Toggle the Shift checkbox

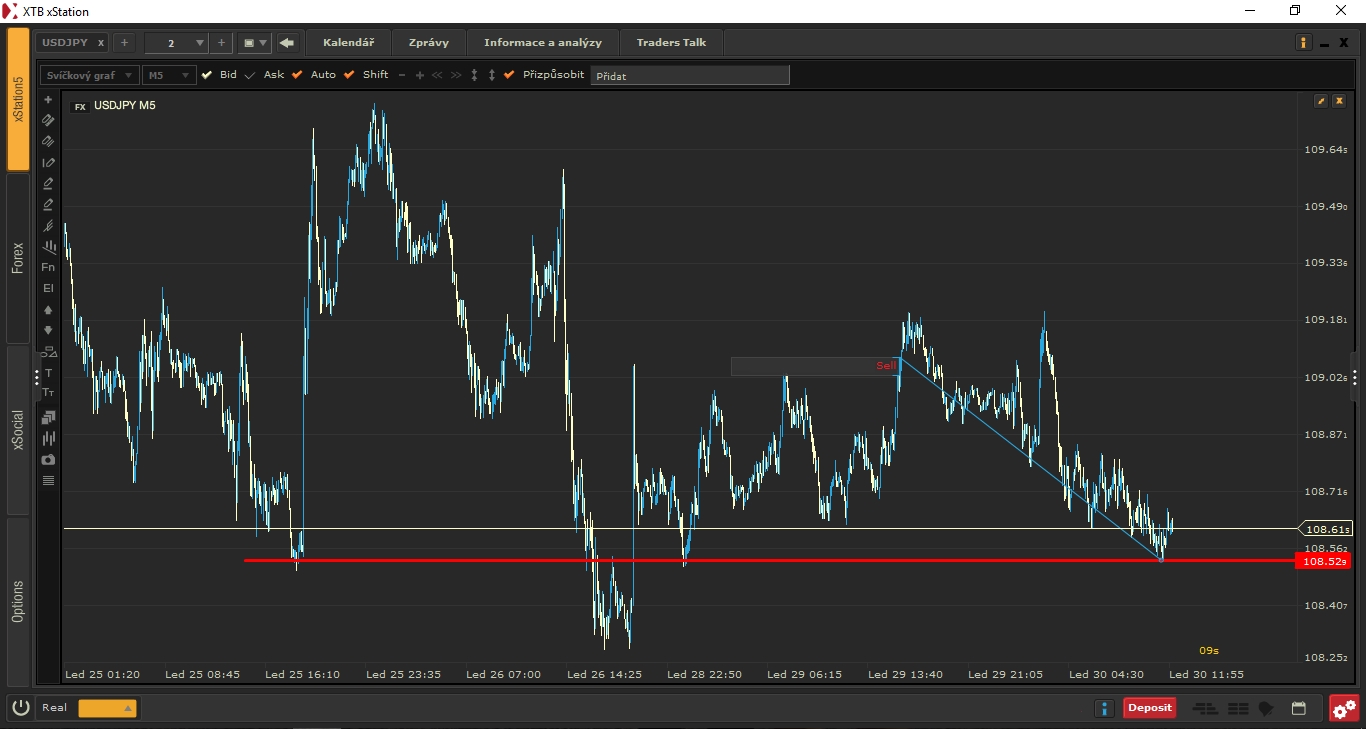click(349, 75)
